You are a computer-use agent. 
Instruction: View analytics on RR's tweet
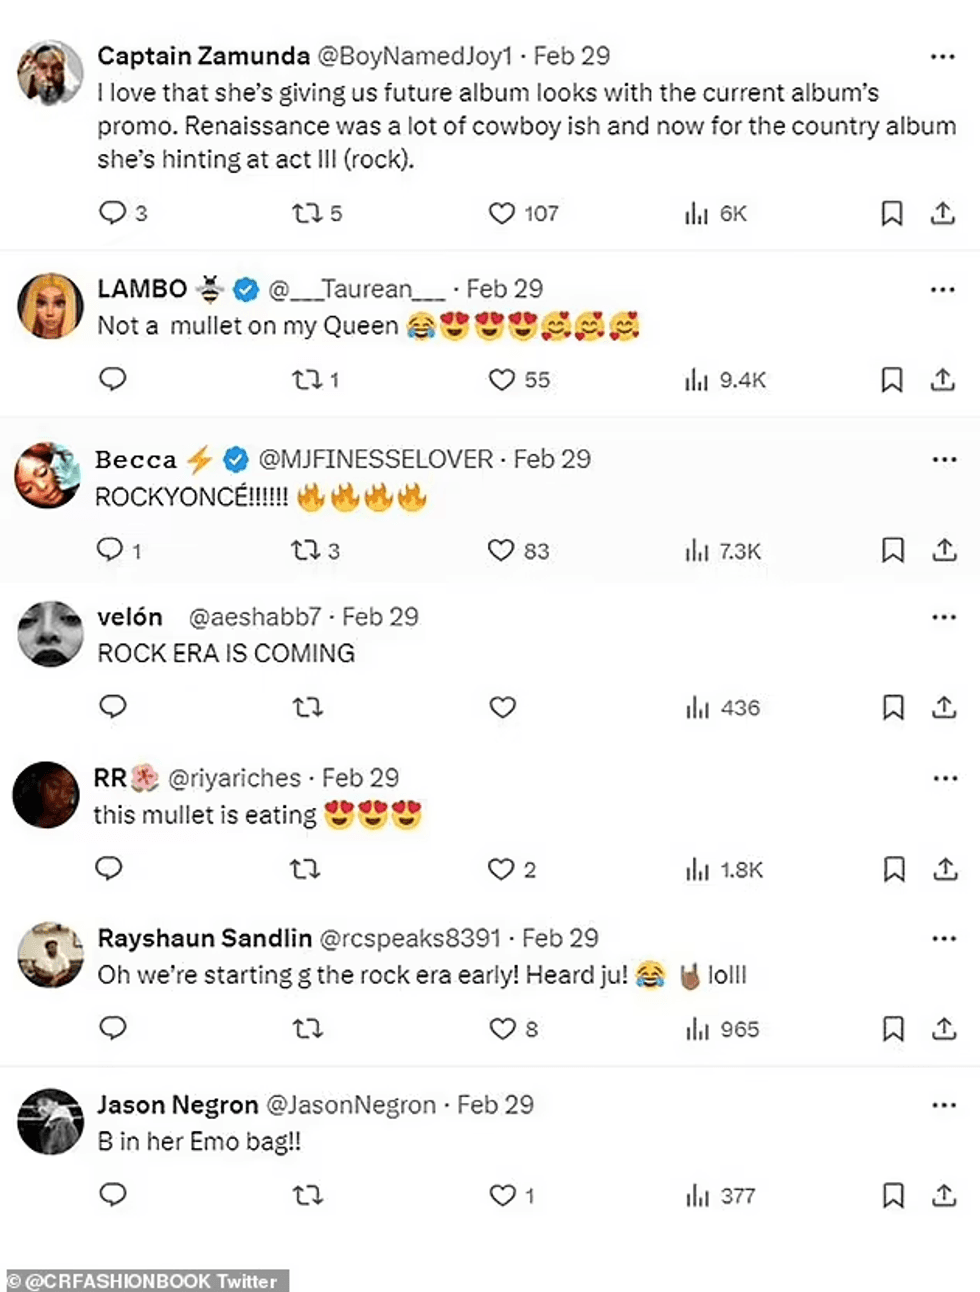(x=698, y=870)
